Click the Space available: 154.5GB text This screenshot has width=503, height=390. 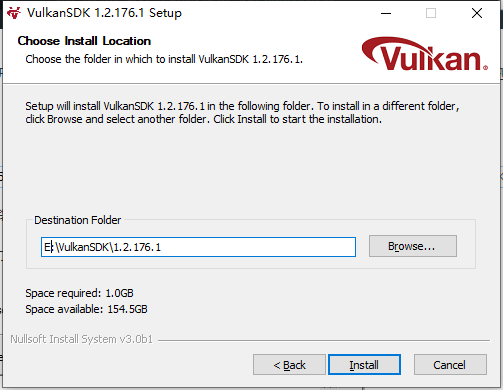pyautogui.click(x=86, y=309)
